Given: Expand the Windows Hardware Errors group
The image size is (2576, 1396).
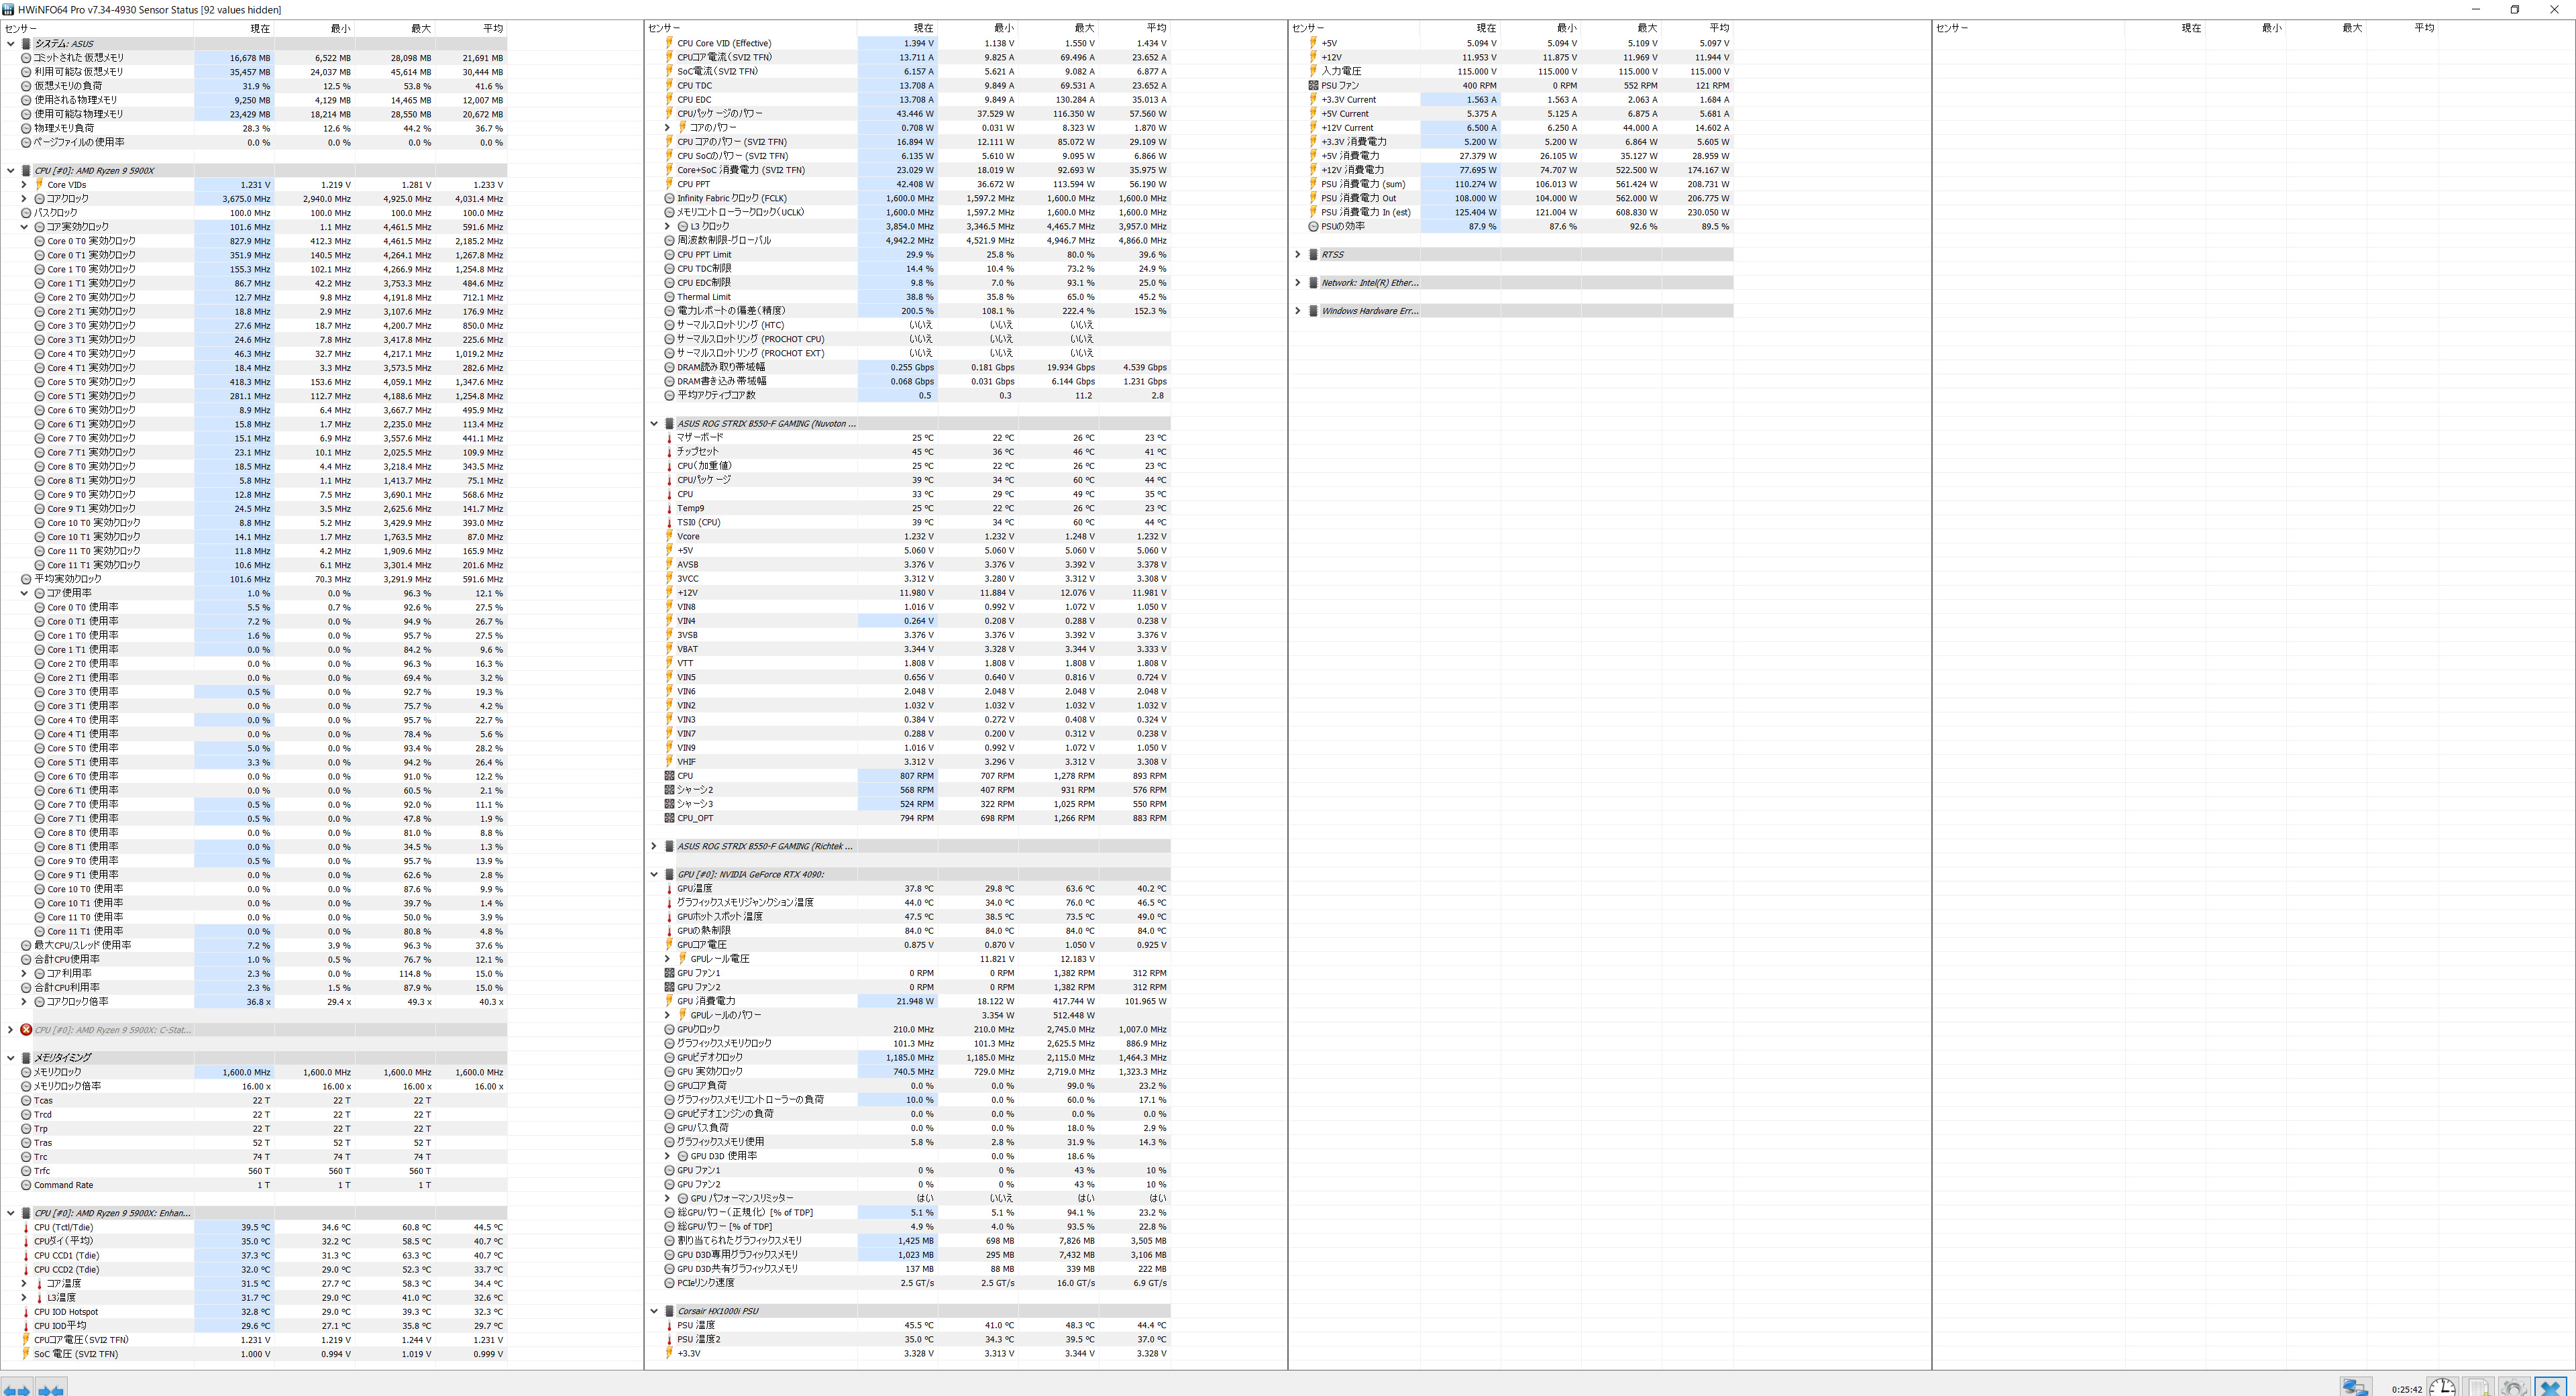Looking at the screenshot, I should click(x=1298, y=311).
